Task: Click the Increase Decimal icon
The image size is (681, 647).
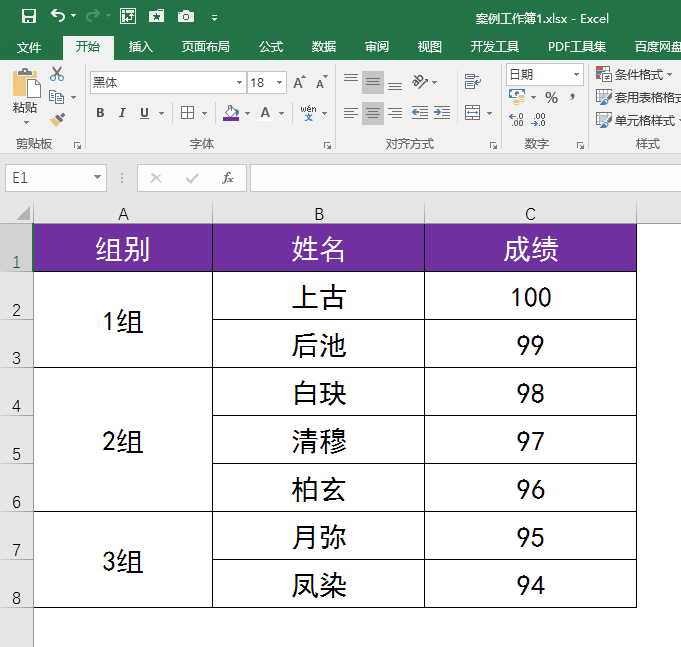Action: pyautogui.click(x=516, y=119)
